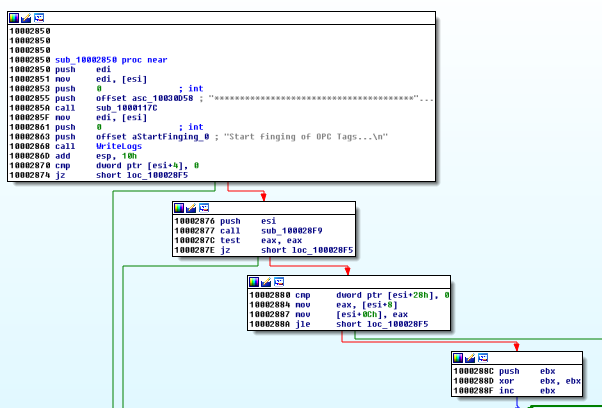The image size is (602, 408).
Task: Click the pencil icon on the 10002880 cmp block
Action: 267,283
